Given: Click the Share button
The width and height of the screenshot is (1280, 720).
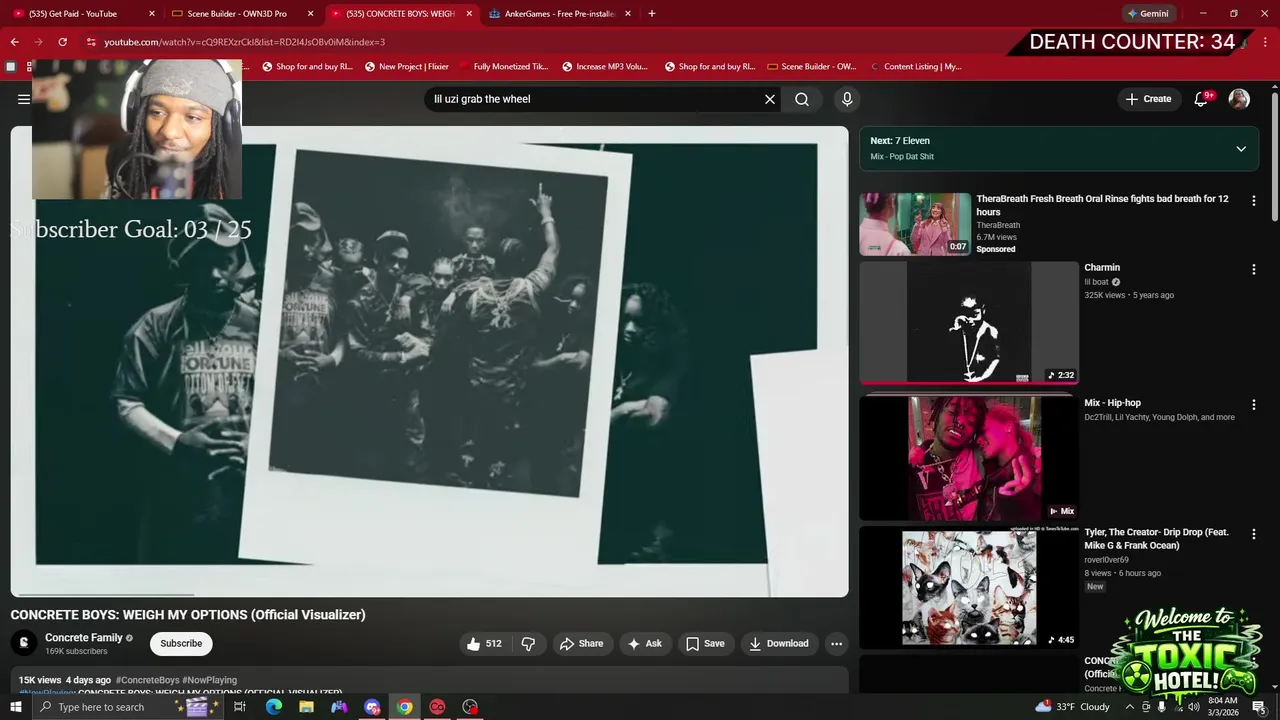Looking at the screenshot, I should (x=581, y=644).
